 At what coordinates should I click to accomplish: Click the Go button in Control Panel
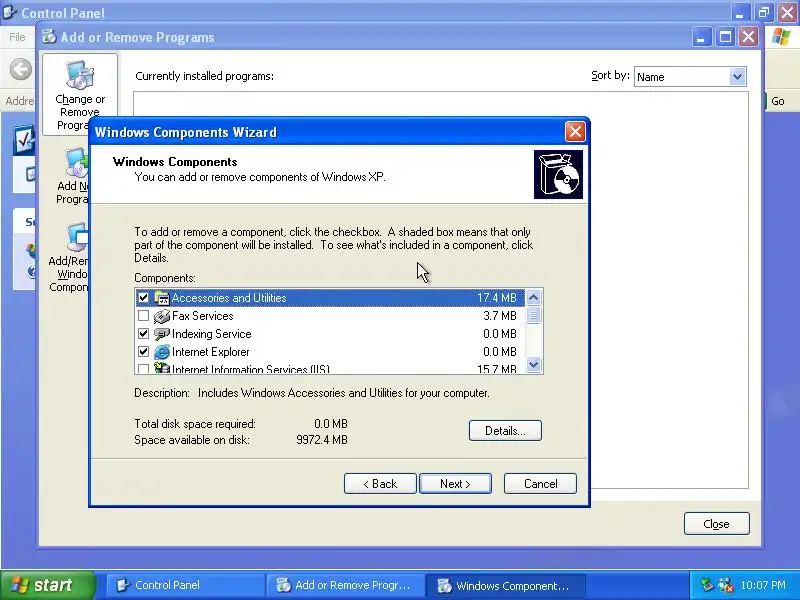[778, 101]
